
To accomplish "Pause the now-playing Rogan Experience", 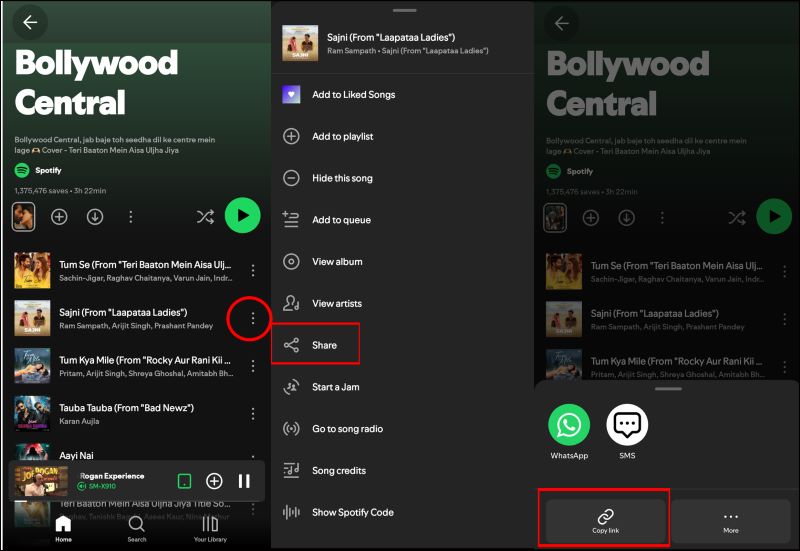I will [x=244, y=481].
